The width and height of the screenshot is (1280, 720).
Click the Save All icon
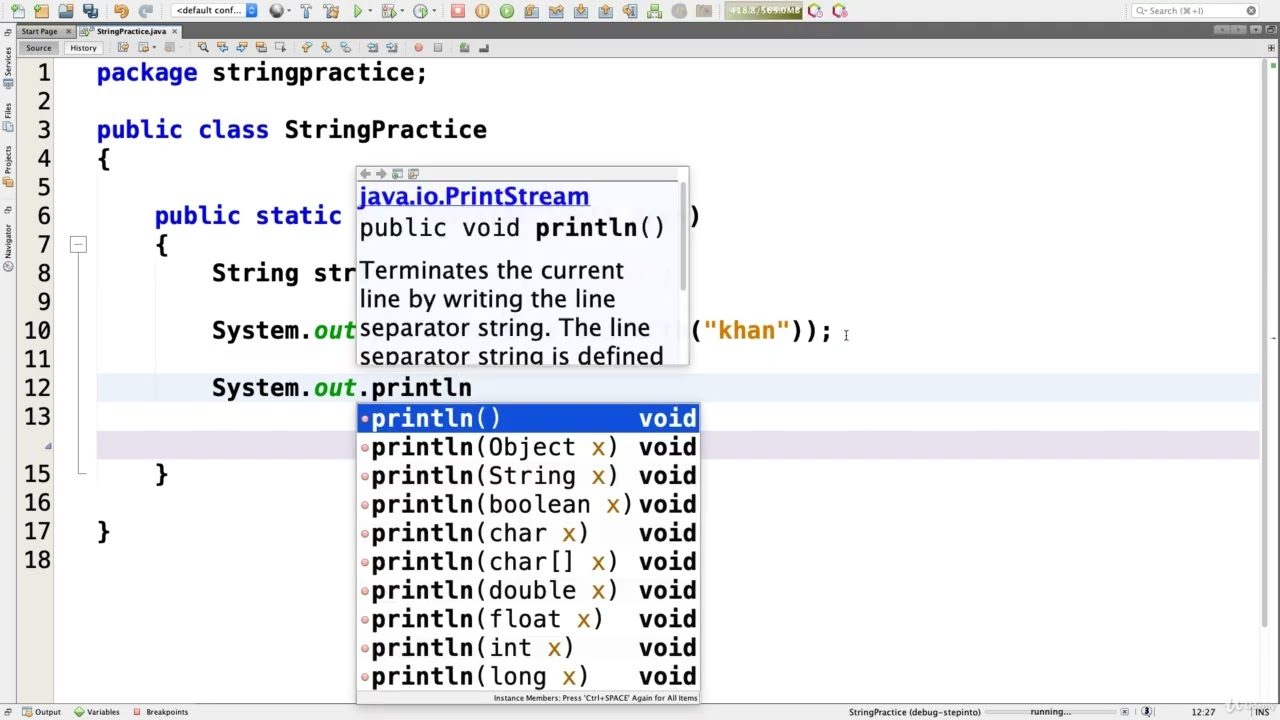(90, 11)
